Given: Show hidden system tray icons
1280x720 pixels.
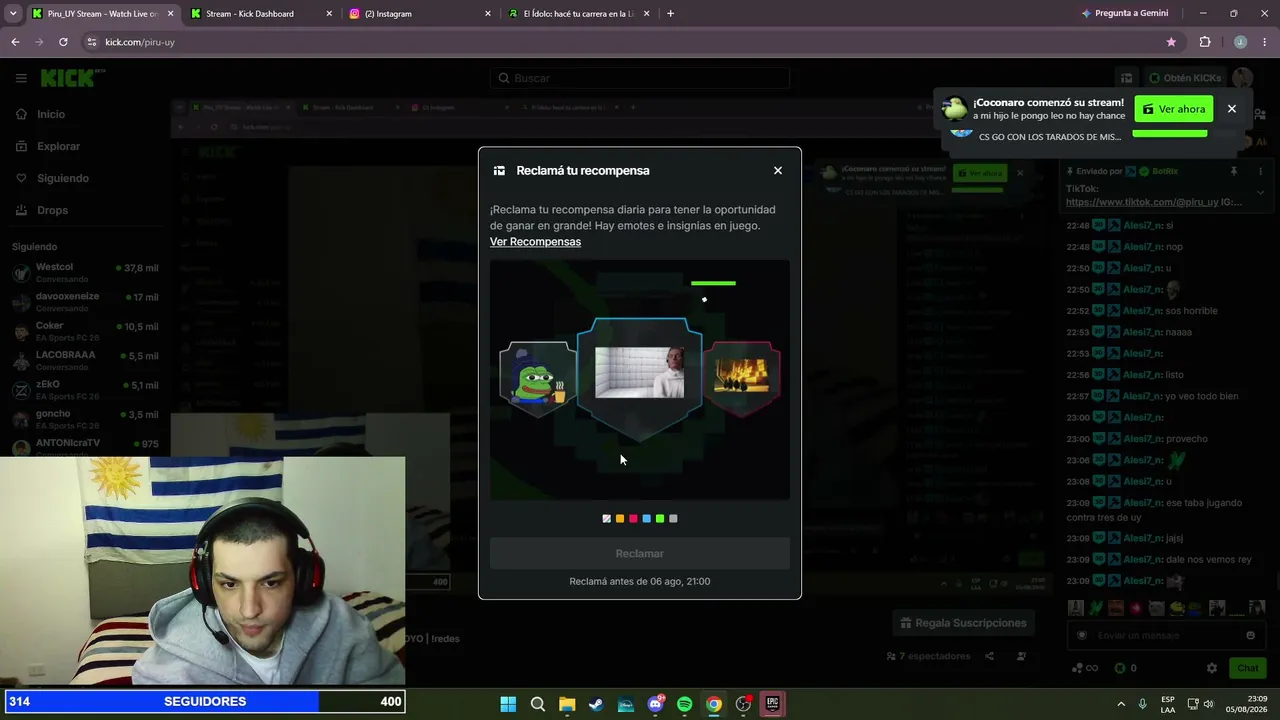Looking at the screenshot, I should [x=1120, y=704].
